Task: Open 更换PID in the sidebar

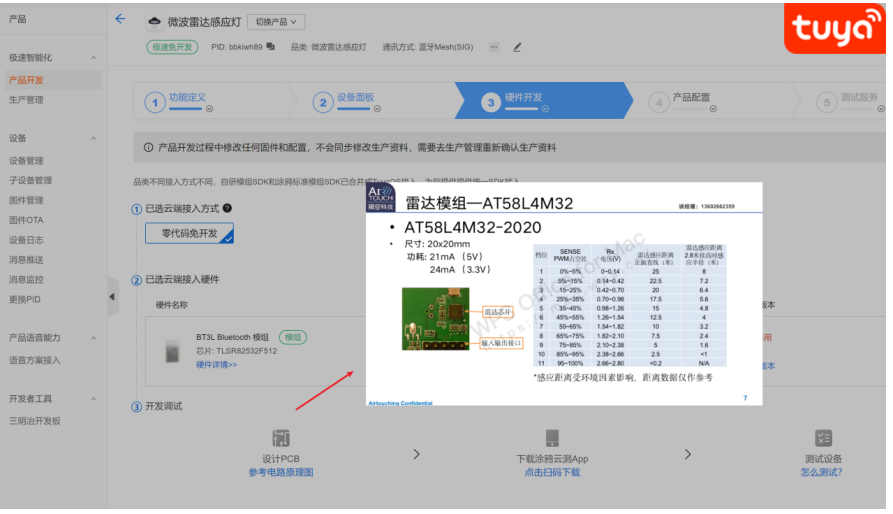Action: [25, 299]
